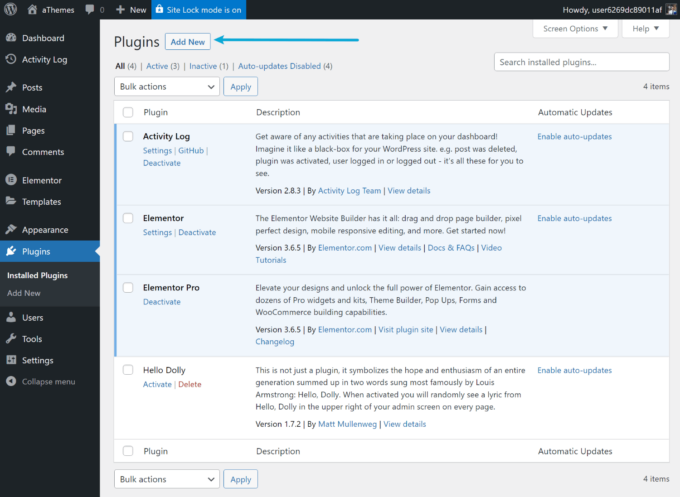Click the Site Lock padlock icon

[x=159, y=9]
